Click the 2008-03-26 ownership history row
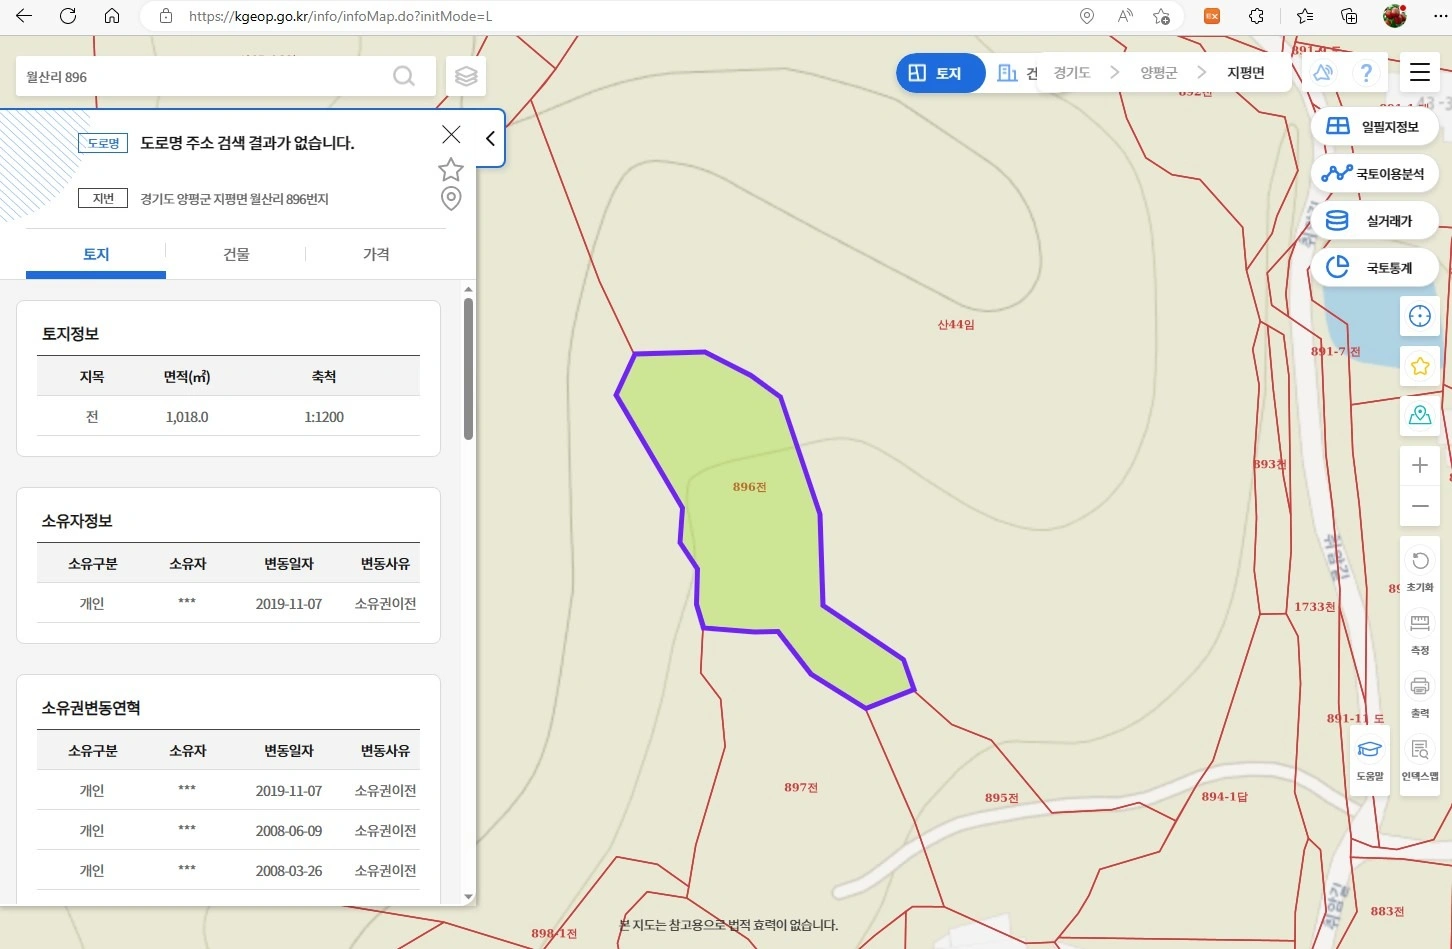Viewport: 1452px width, 949px height. click(228, 870)
